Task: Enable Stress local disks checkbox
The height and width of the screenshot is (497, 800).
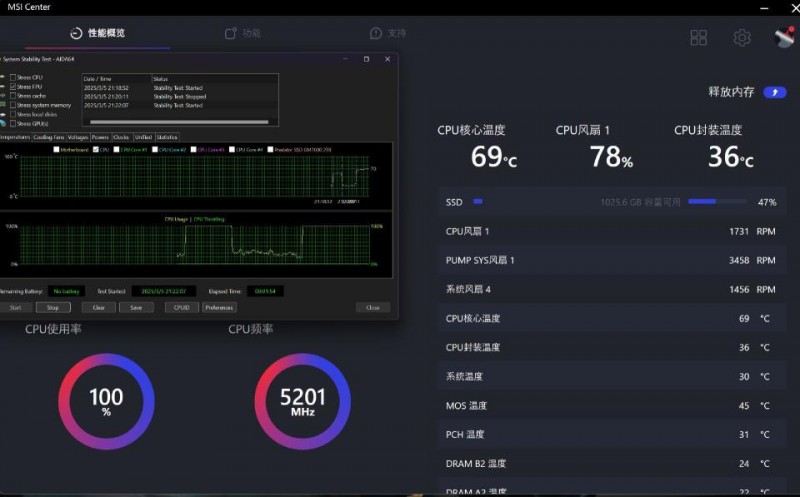Action: coord(13,114)
